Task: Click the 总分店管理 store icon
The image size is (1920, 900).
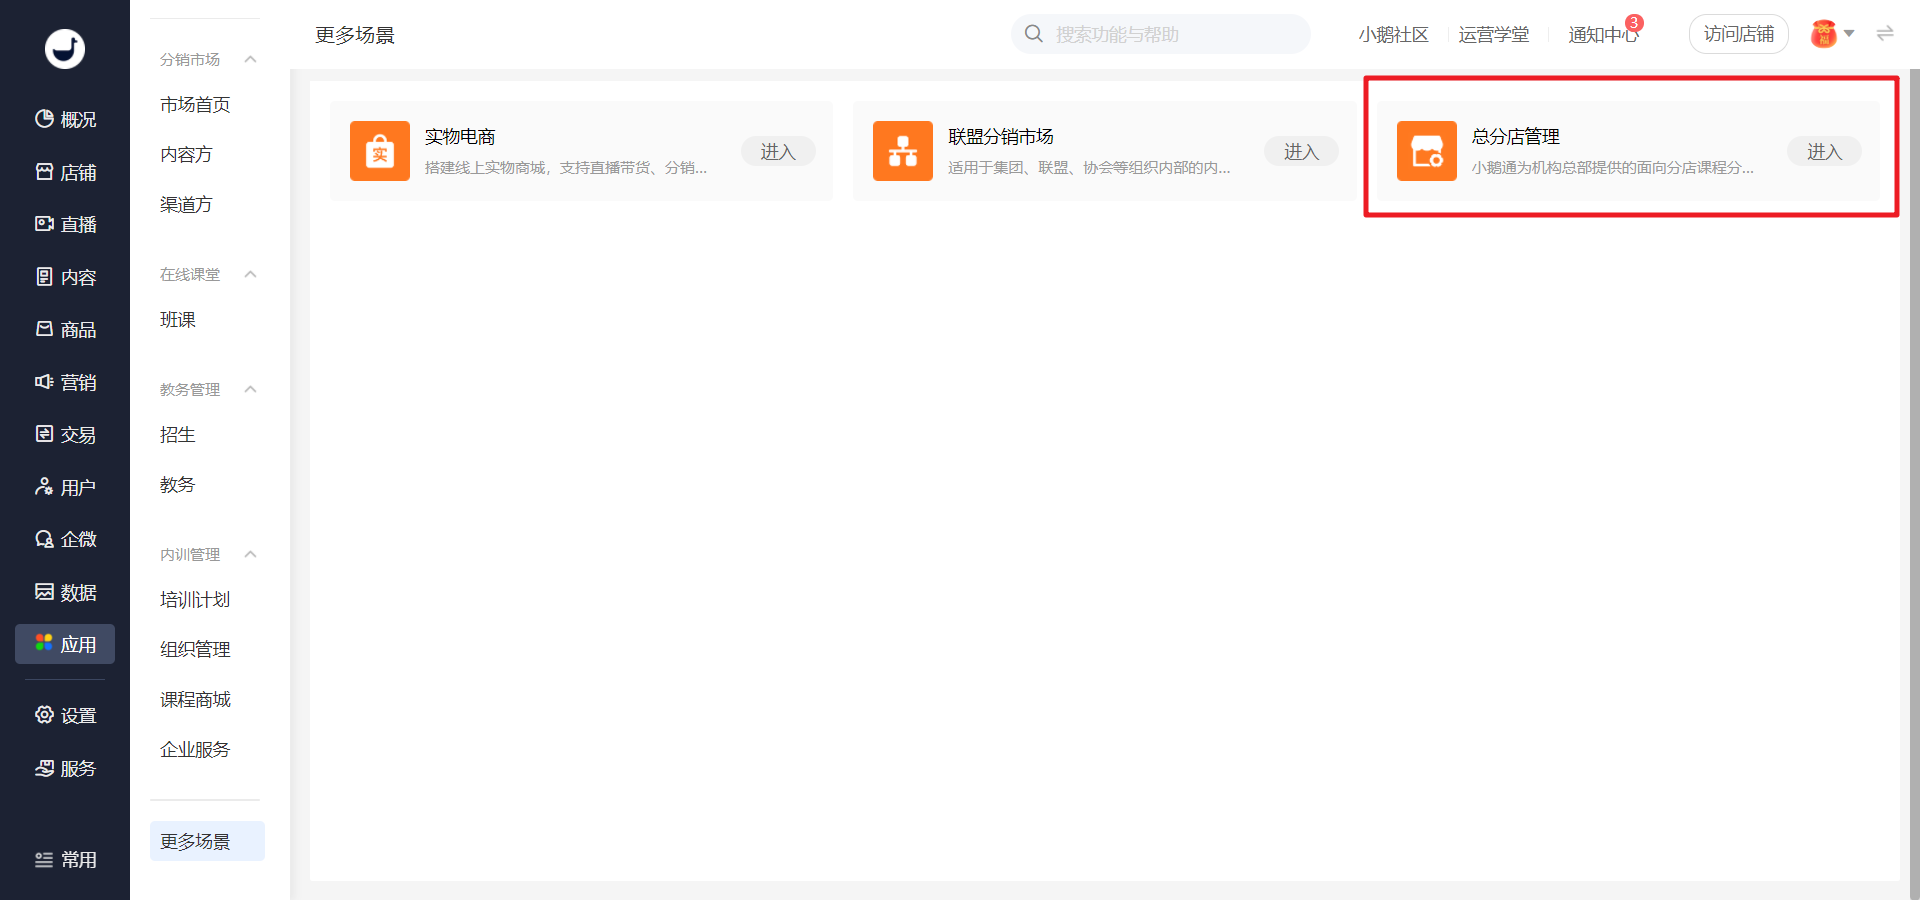Action: coord(1427,151)
